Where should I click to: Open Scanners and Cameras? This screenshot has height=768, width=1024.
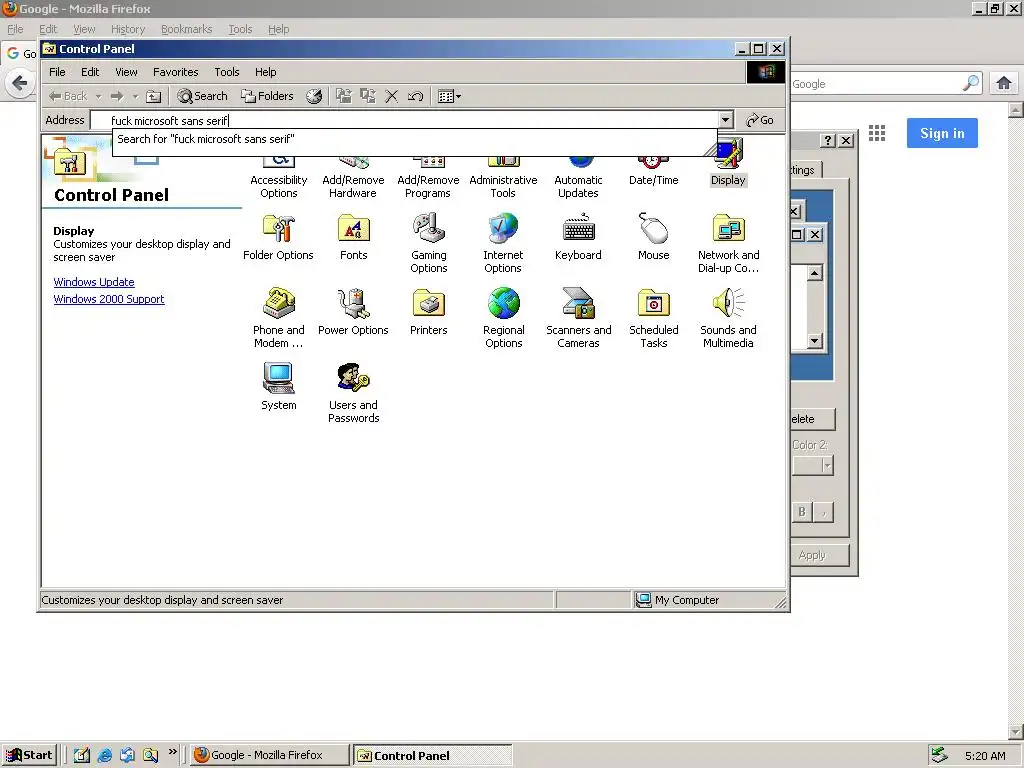tap(579, 318)
